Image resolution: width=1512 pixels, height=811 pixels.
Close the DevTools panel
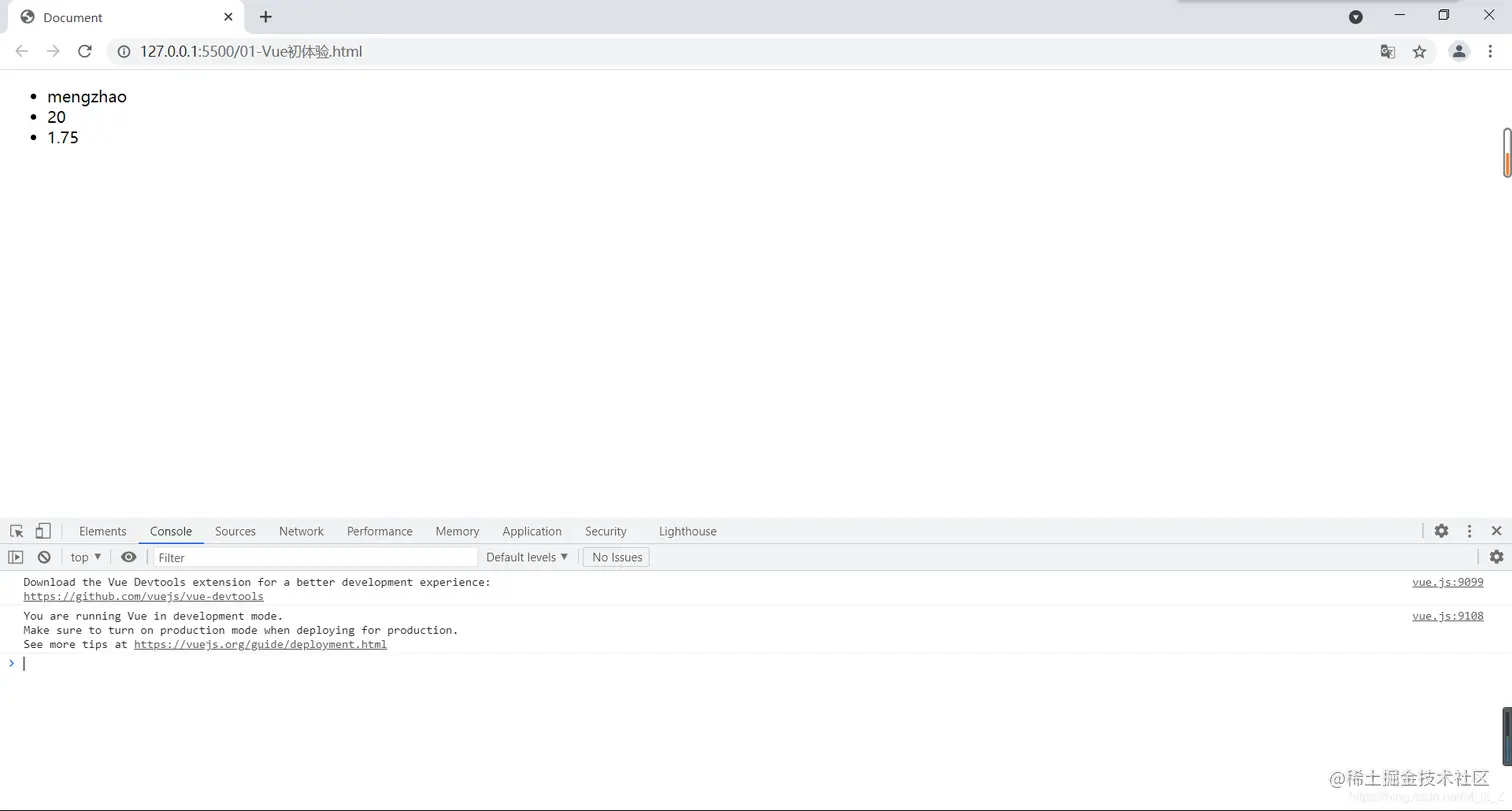tap(1496, 531)
